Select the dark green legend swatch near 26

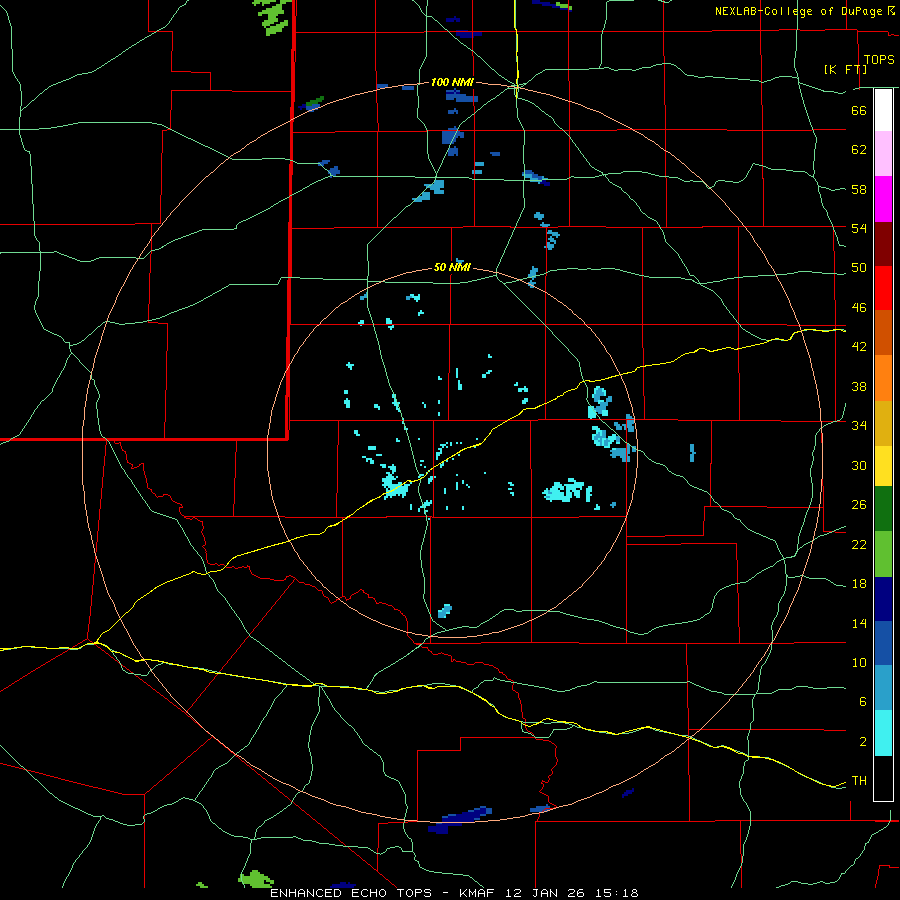pos(883,508)
